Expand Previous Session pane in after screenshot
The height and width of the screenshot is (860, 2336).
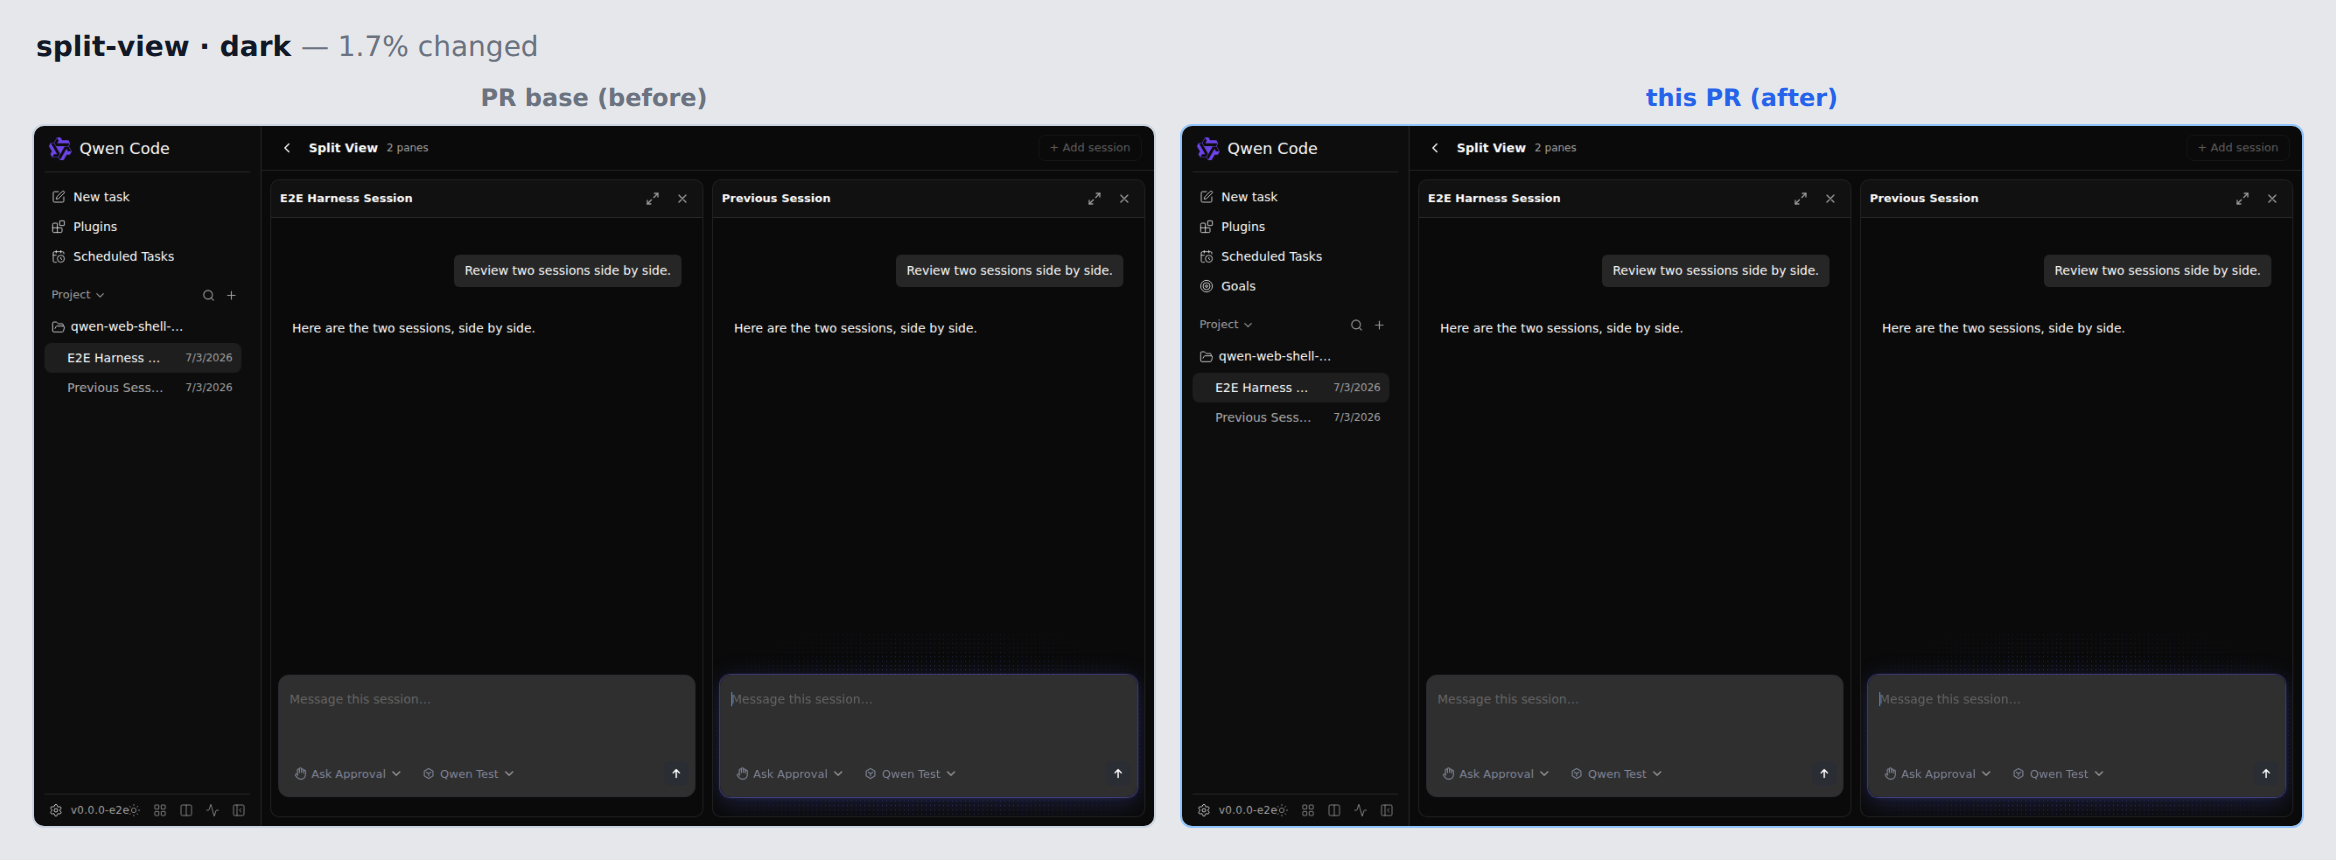[x=2242, y=199]
